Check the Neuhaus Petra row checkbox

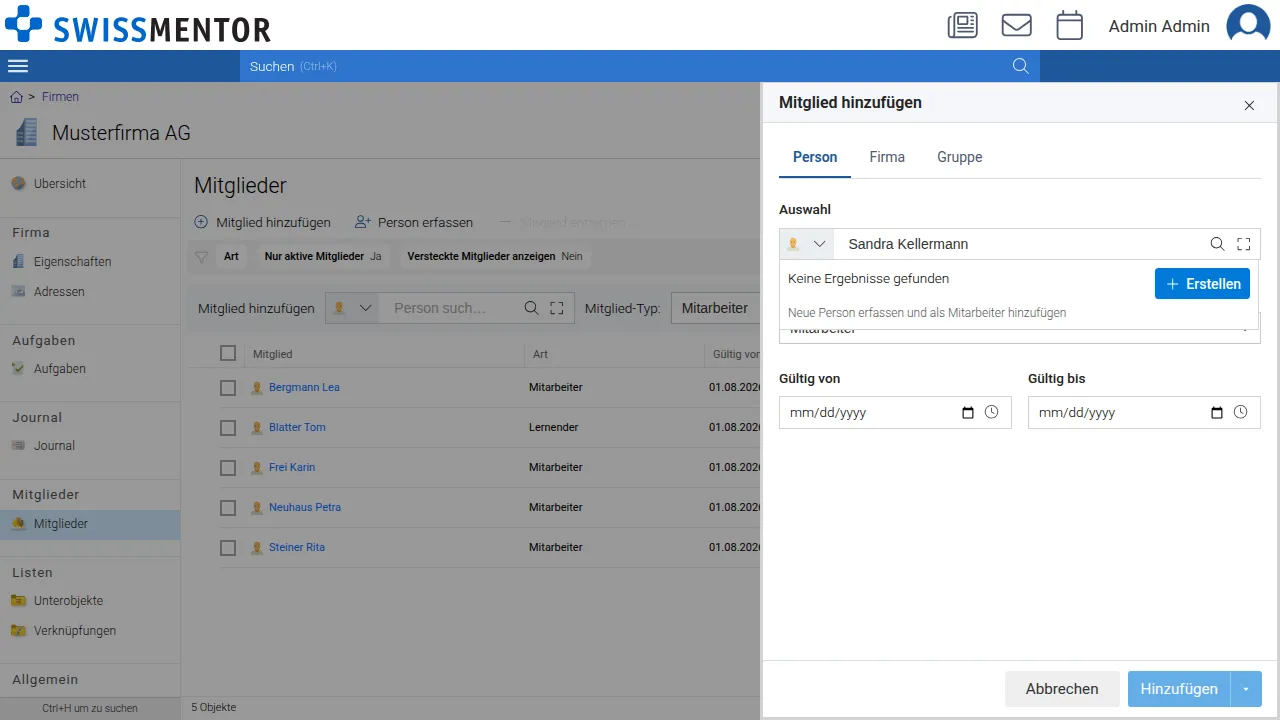point(228,507)
